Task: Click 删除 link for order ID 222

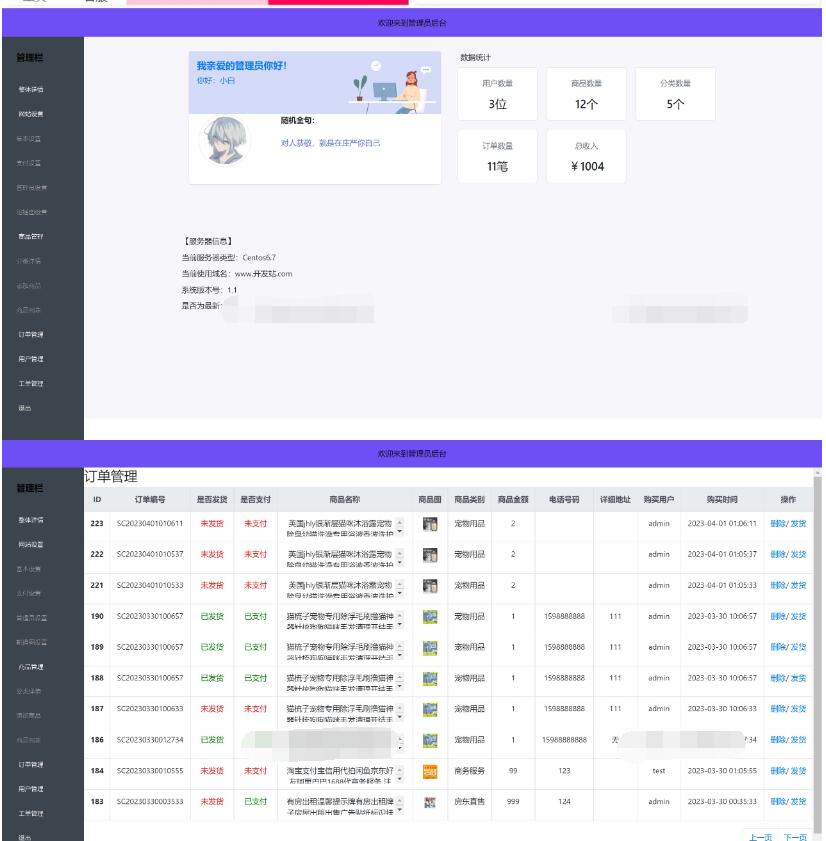Action: pos(778,554)
